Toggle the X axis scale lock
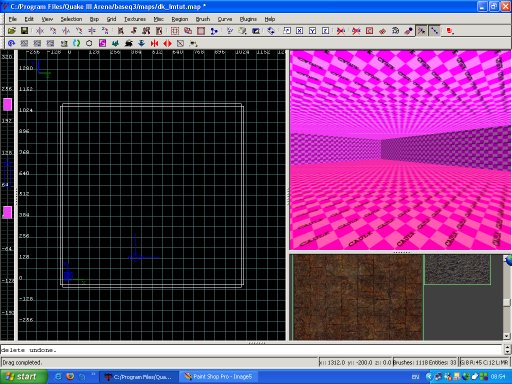This screenshot has width=512, height=384. tap(300, 31)
